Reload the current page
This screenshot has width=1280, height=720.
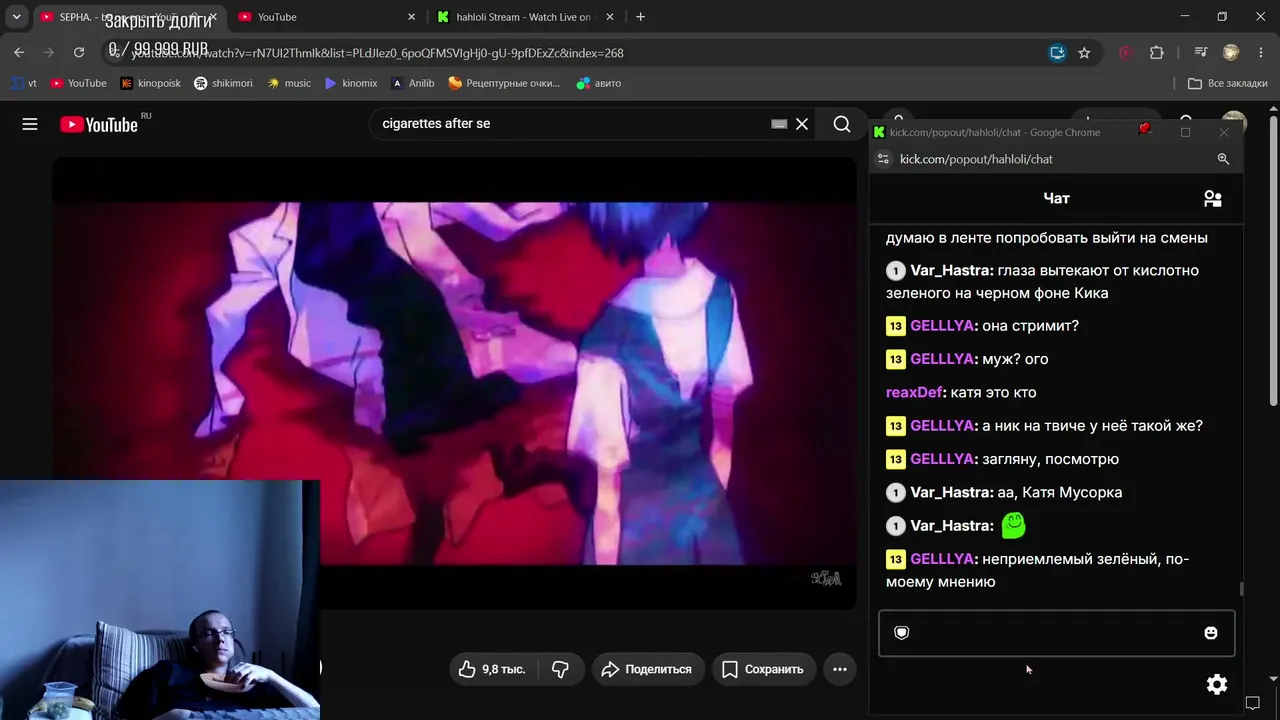pyautogui.click(x=79, y=53)
